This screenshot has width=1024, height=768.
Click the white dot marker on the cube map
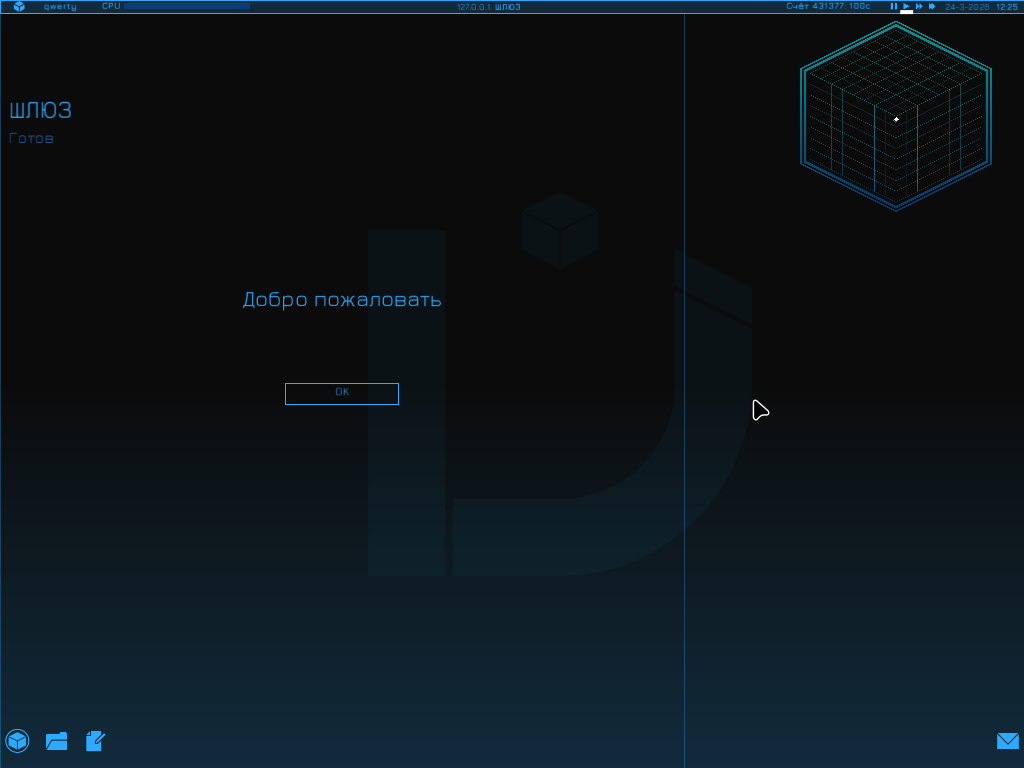896,120
